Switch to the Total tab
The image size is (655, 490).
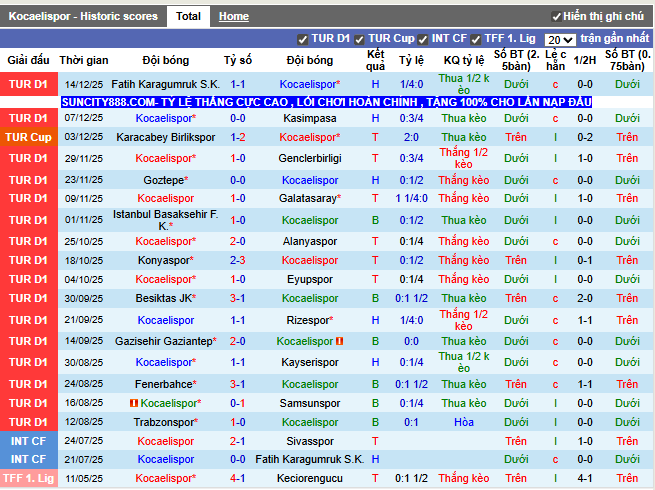(188, 16)
